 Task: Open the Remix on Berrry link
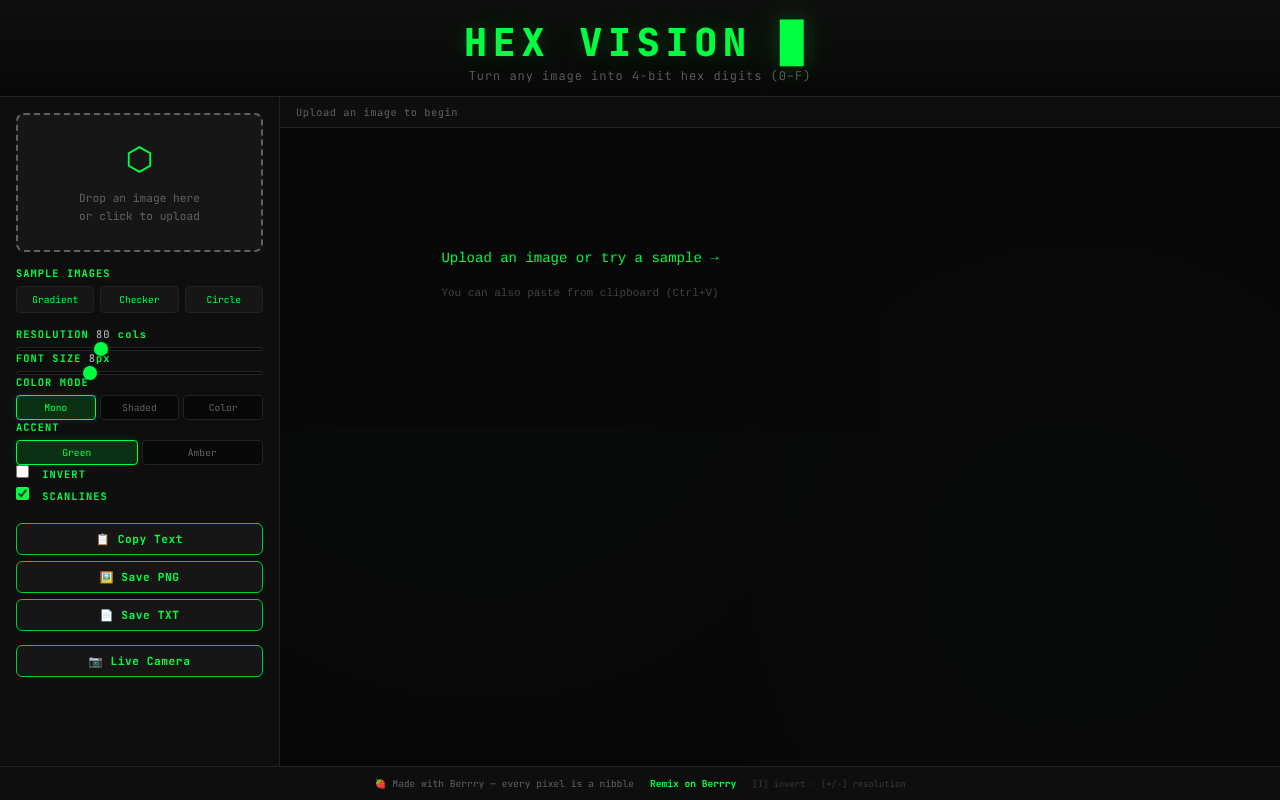pyautogui.click(x=692, y=783)
